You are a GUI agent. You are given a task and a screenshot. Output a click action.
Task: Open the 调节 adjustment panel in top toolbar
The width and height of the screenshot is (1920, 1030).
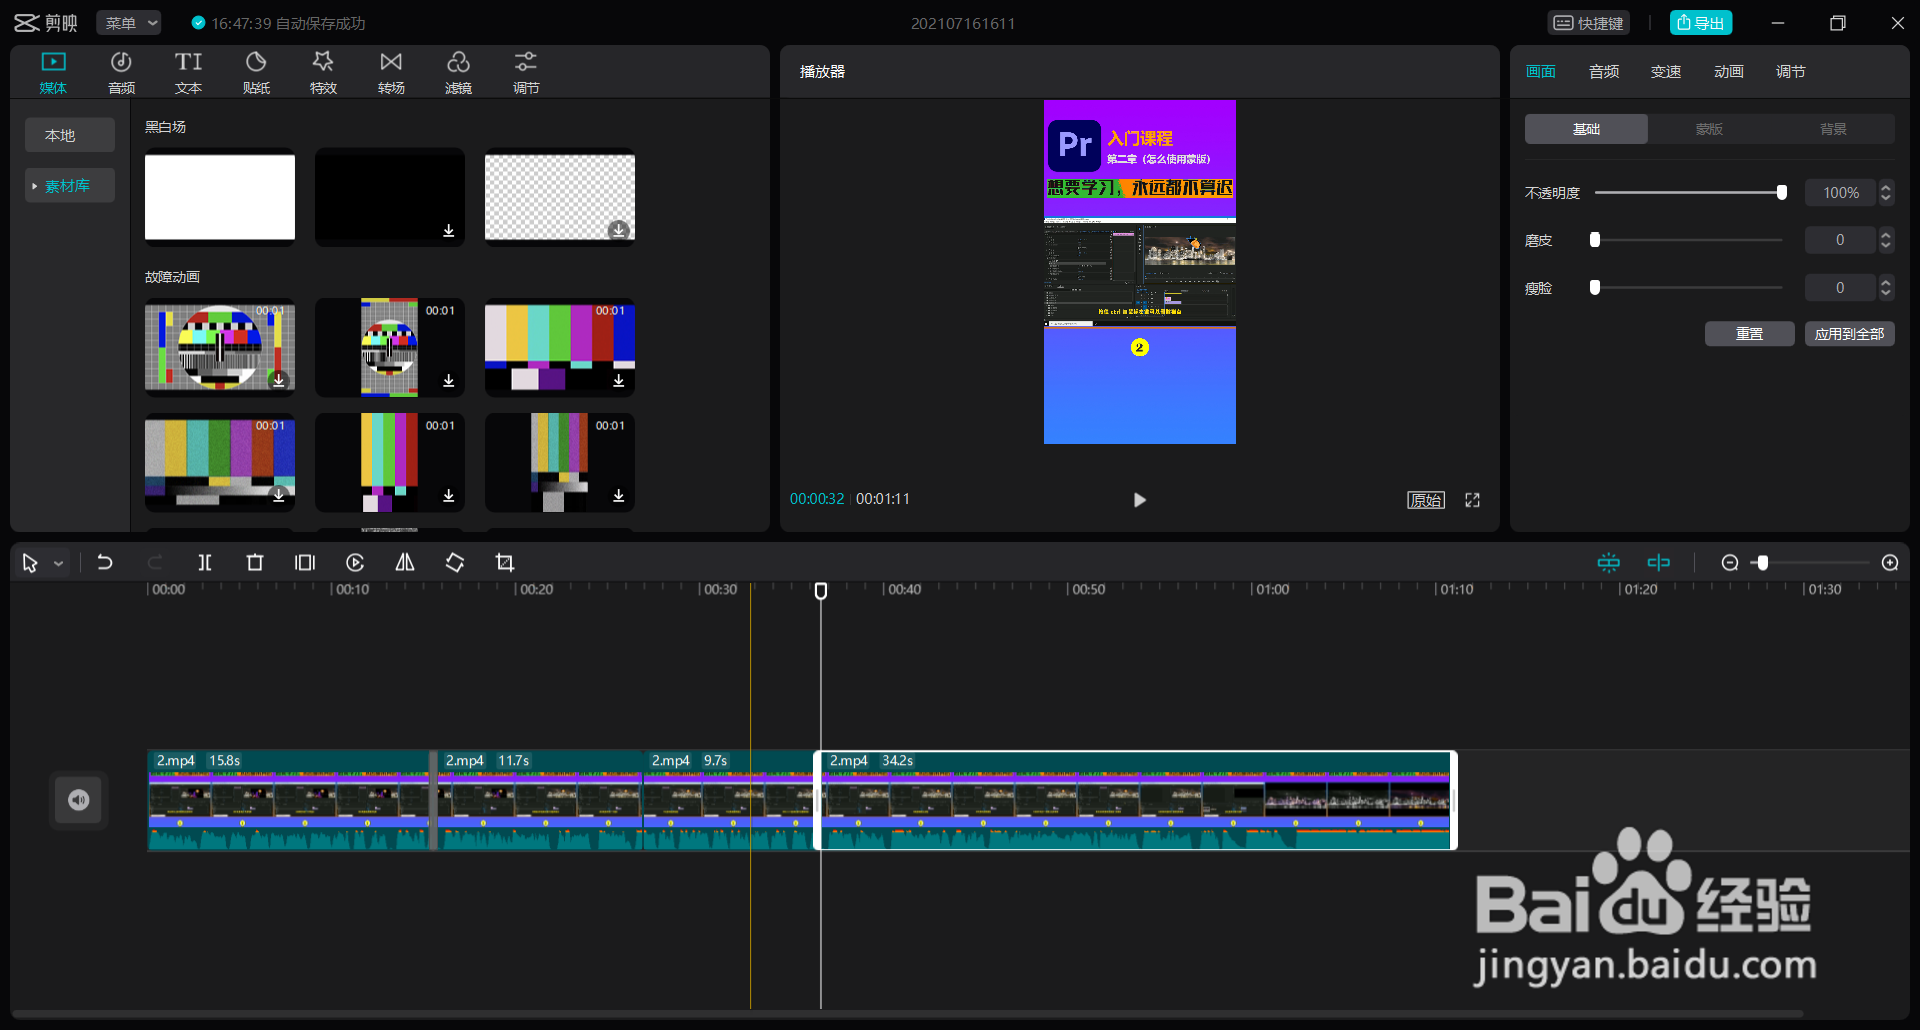(x=526, y=73)
